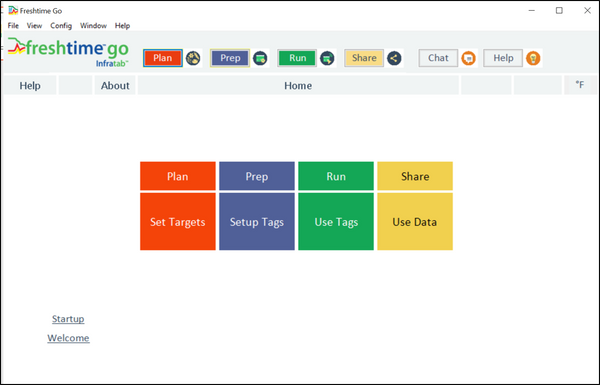Follow the Welcome link
The height and width of the screenshot is (385, 600).
68,338
